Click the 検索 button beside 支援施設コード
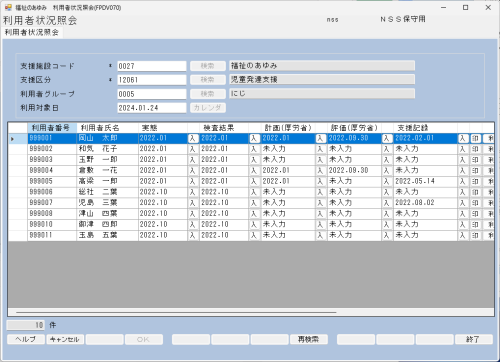Viewport: 500px width, 362px height. tap(208, 66)
